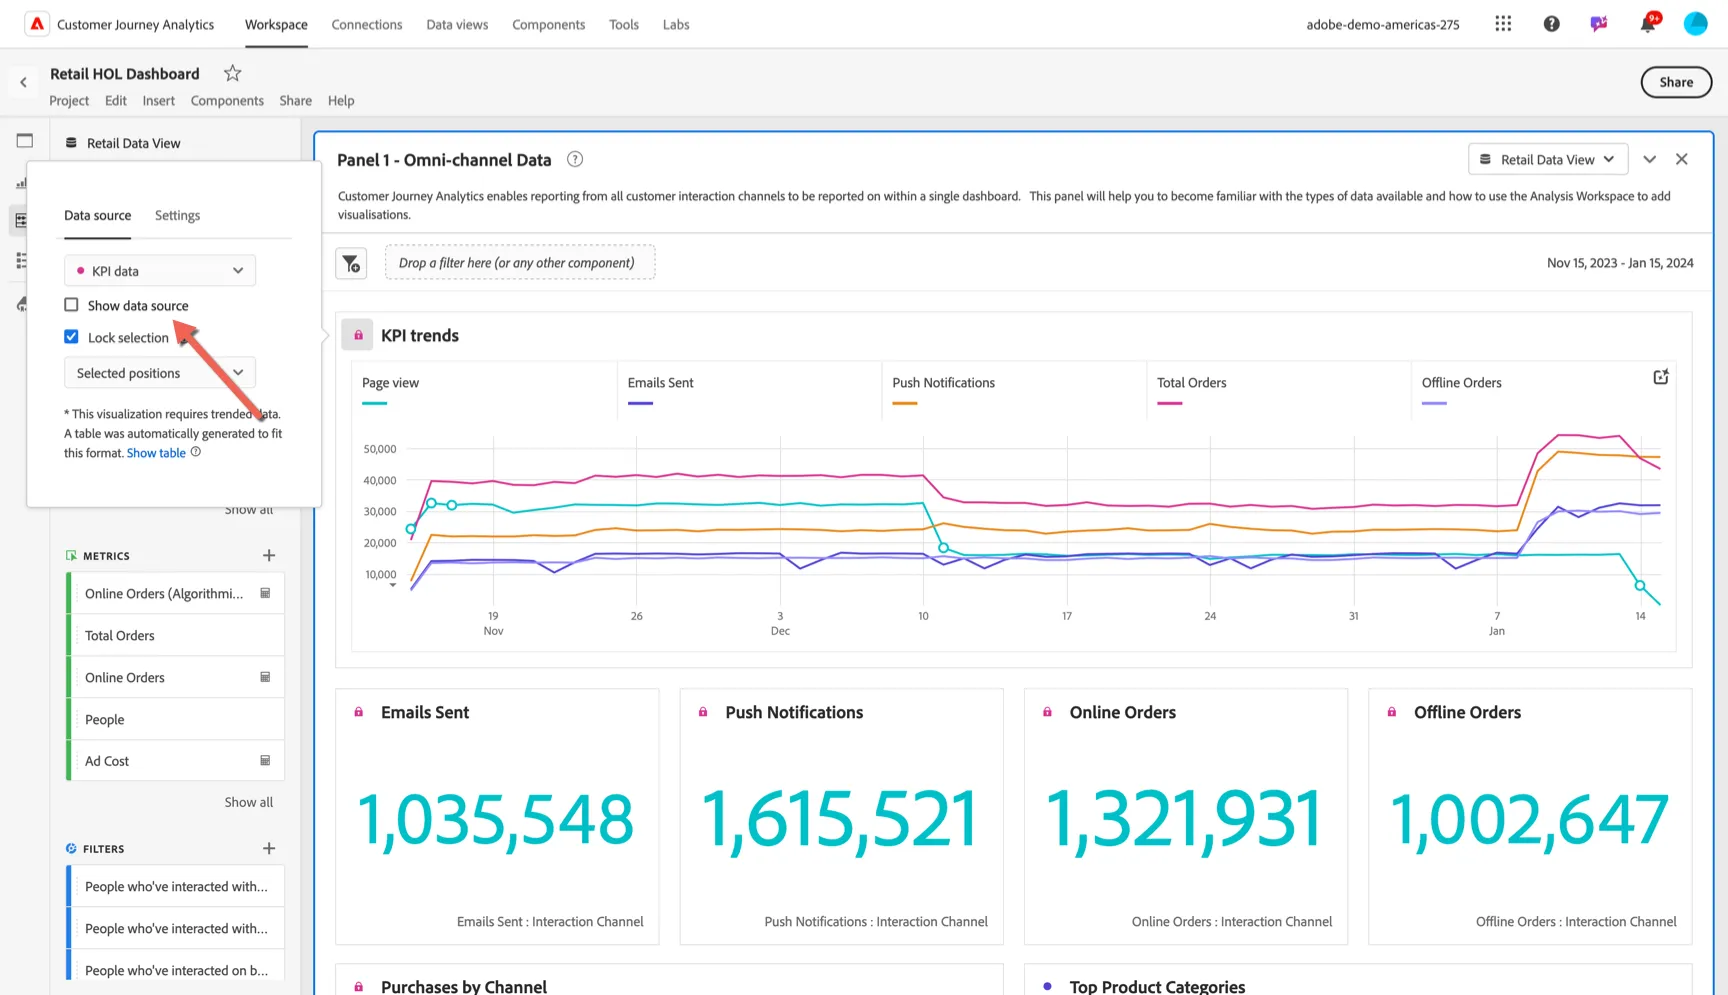Click the export icon on the KPI trends chart
Screen dimensions: 1728x995
coord(1660,377)
